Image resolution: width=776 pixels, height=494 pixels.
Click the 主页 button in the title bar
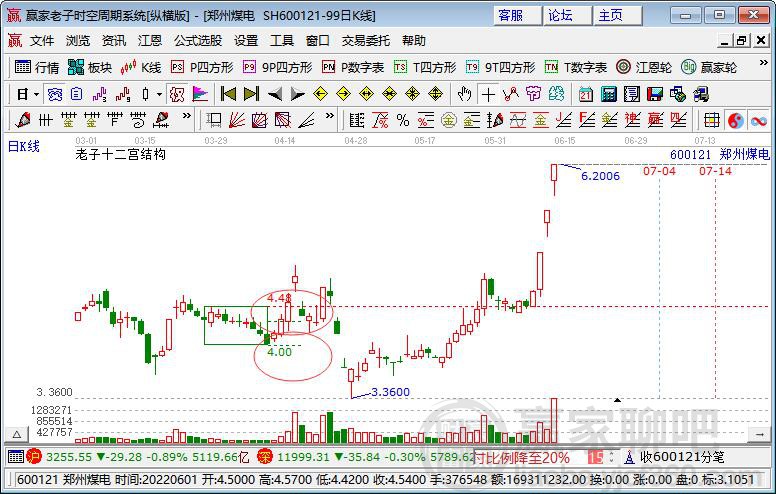[618, 15]
